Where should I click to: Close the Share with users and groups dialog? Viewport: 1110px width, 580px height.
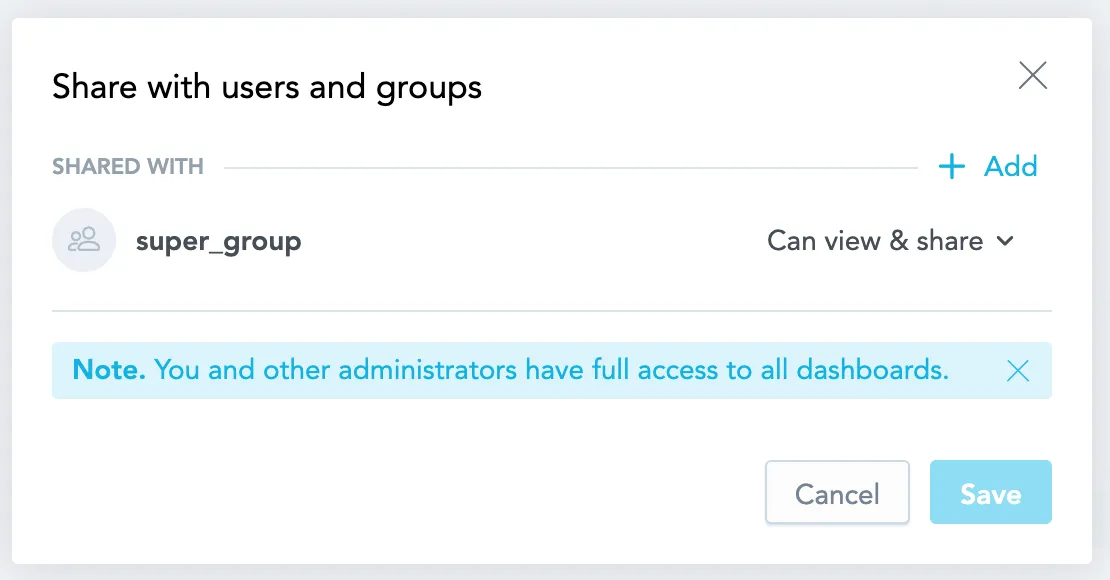tap(1033, 75)
